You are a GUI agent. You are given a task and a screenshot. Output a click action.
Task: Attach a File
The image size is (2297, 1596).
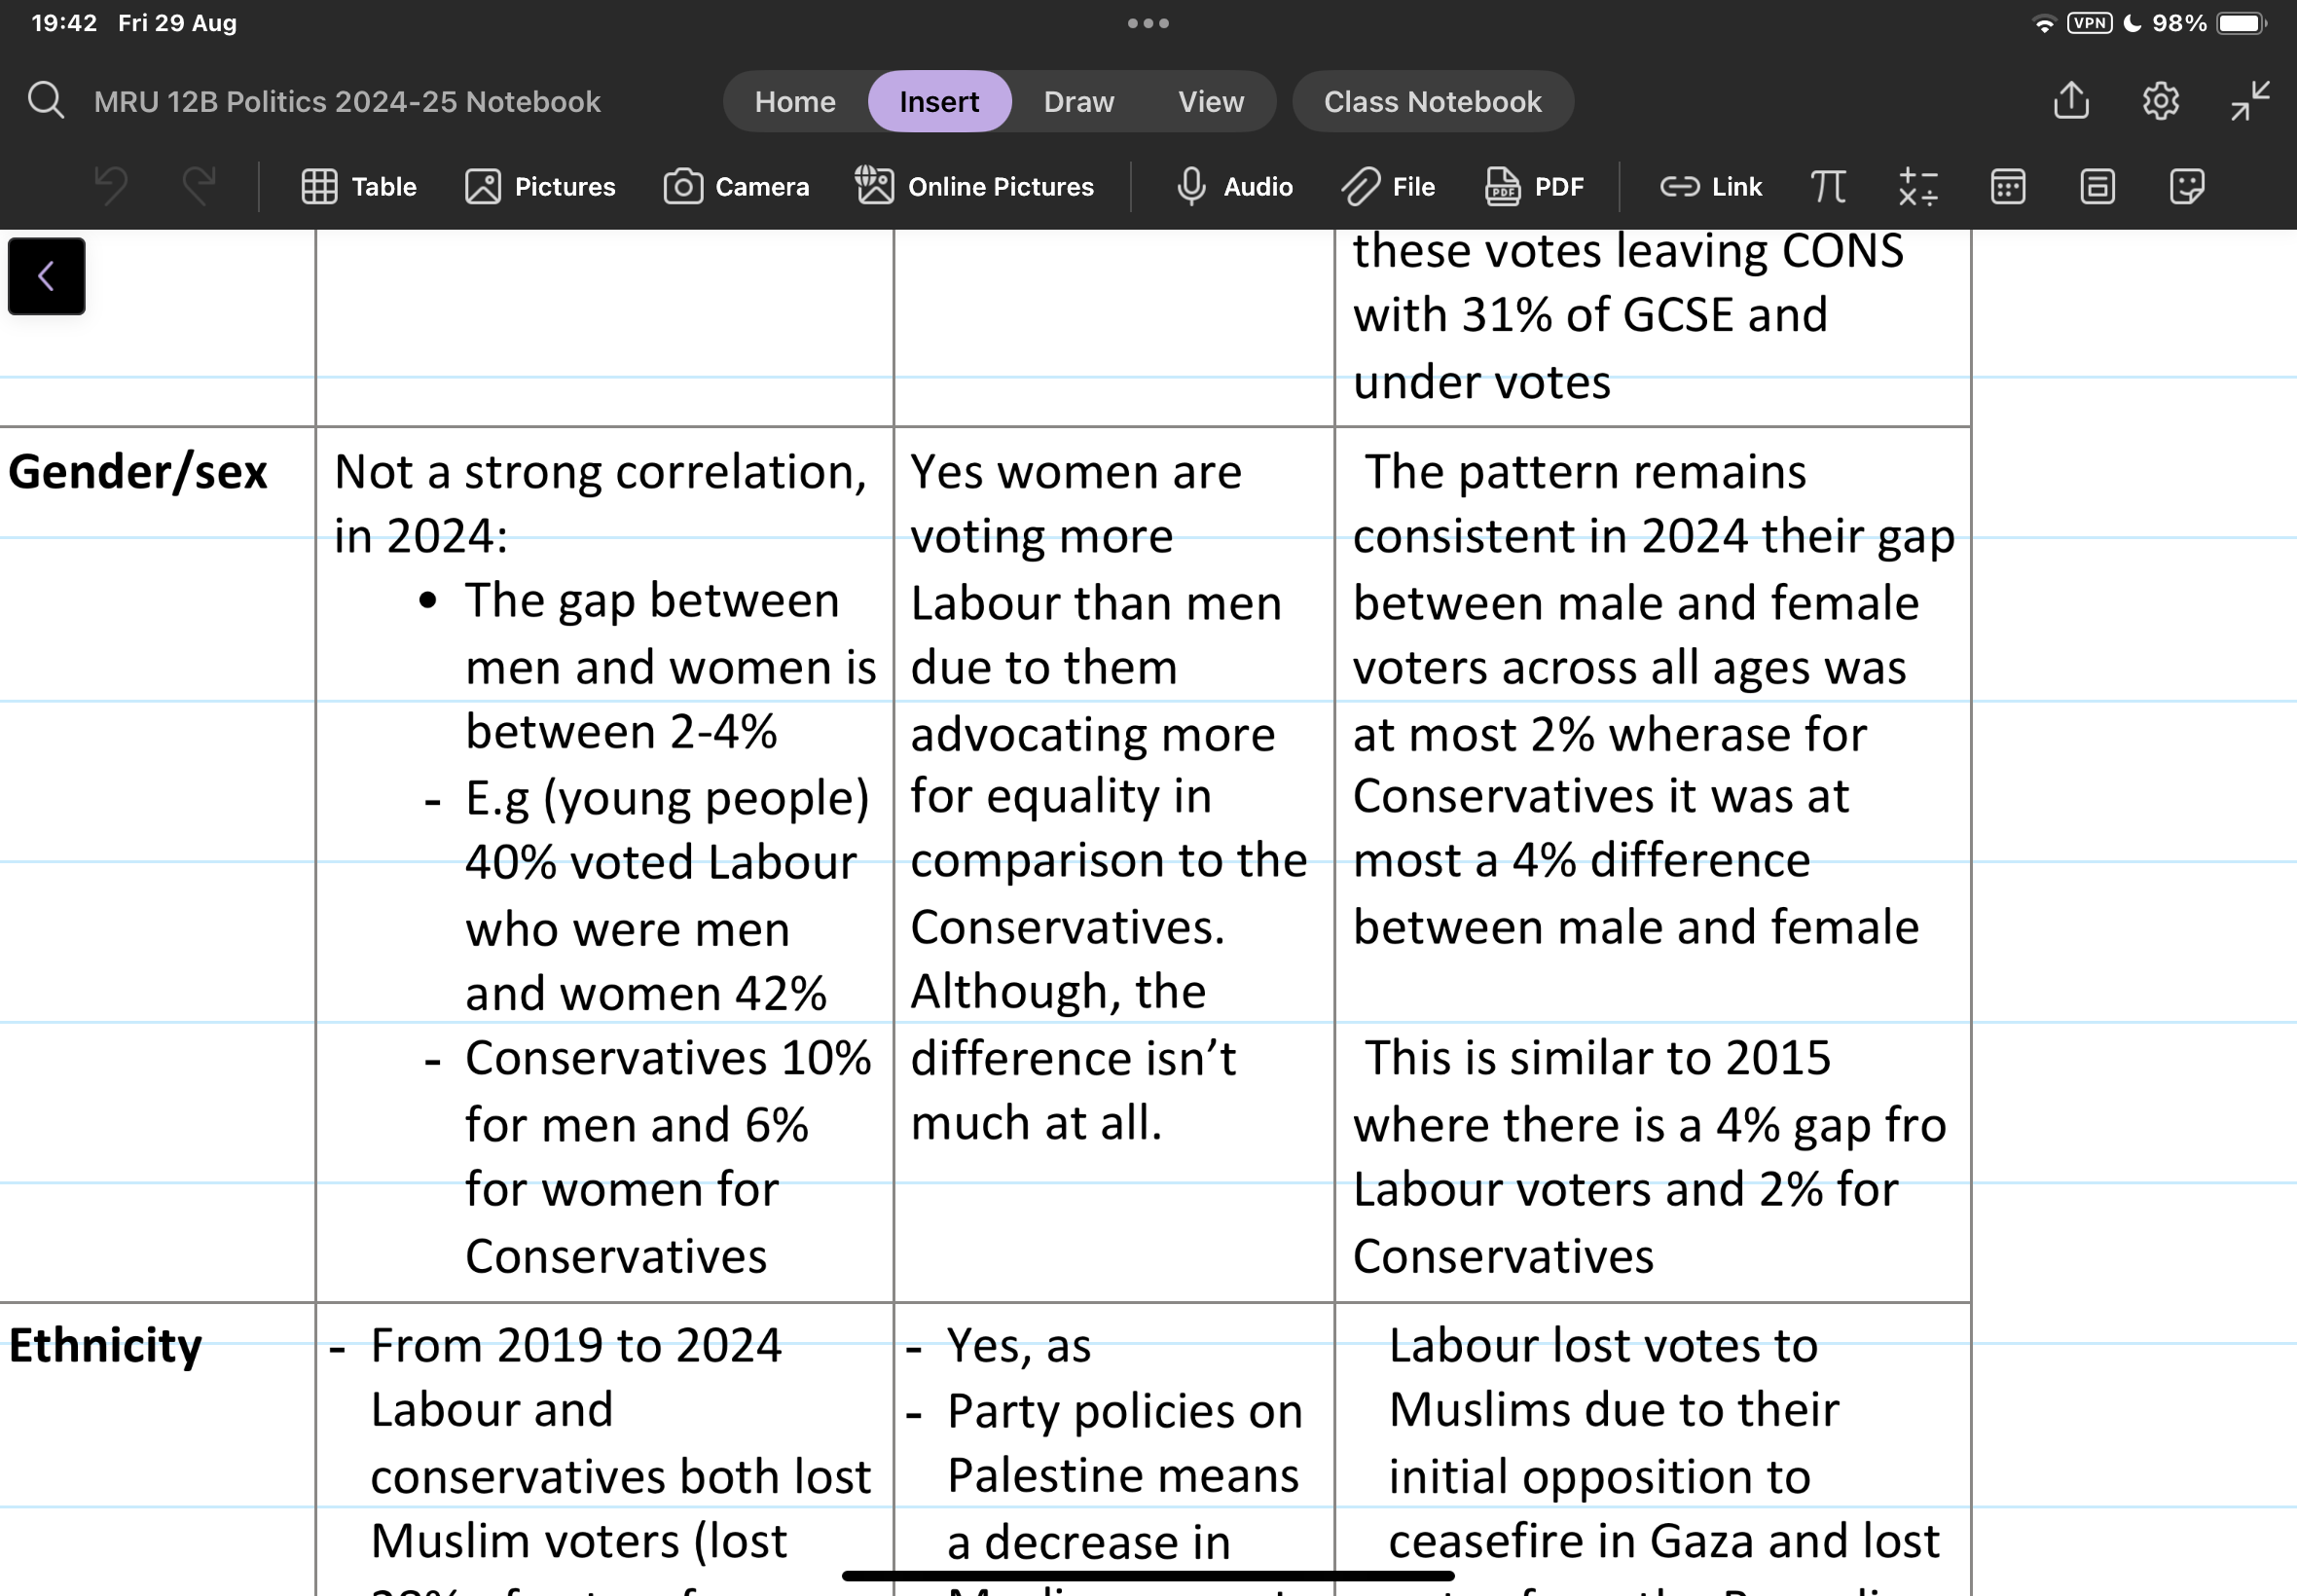click(1388, 187)
